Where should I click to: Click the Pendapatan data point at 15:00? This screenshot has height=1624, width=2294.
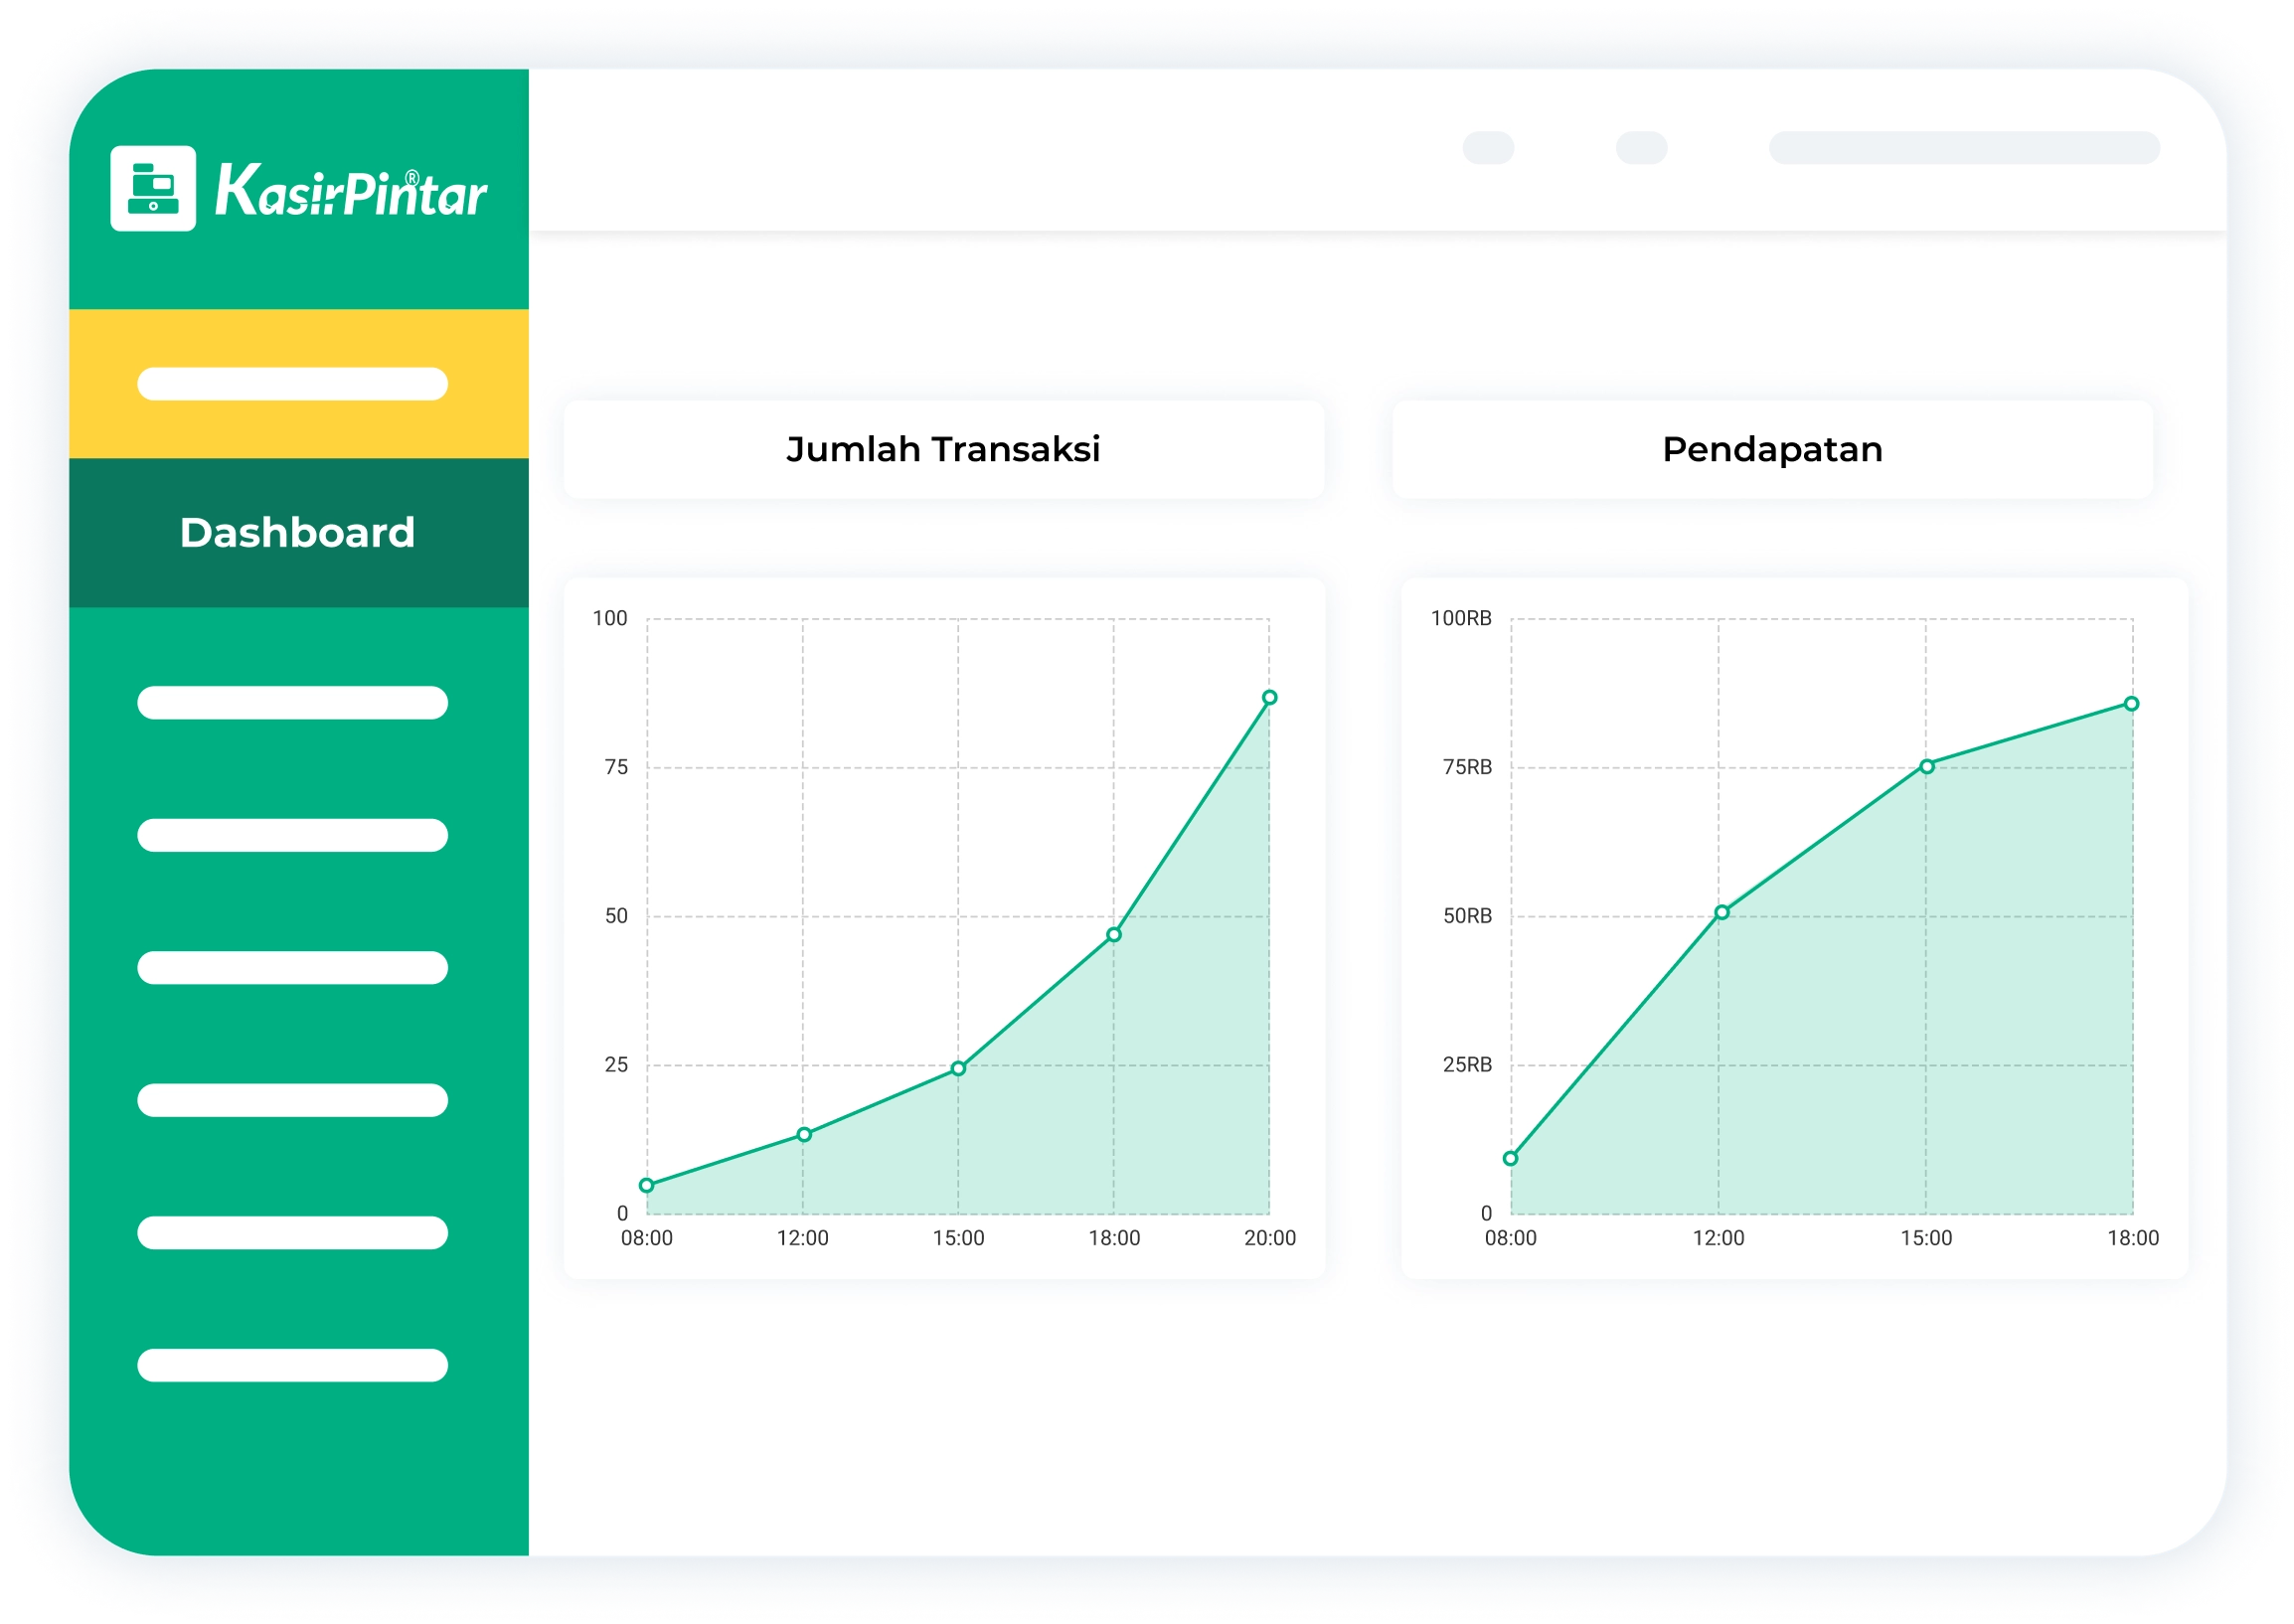click(x=1926, y=766)
